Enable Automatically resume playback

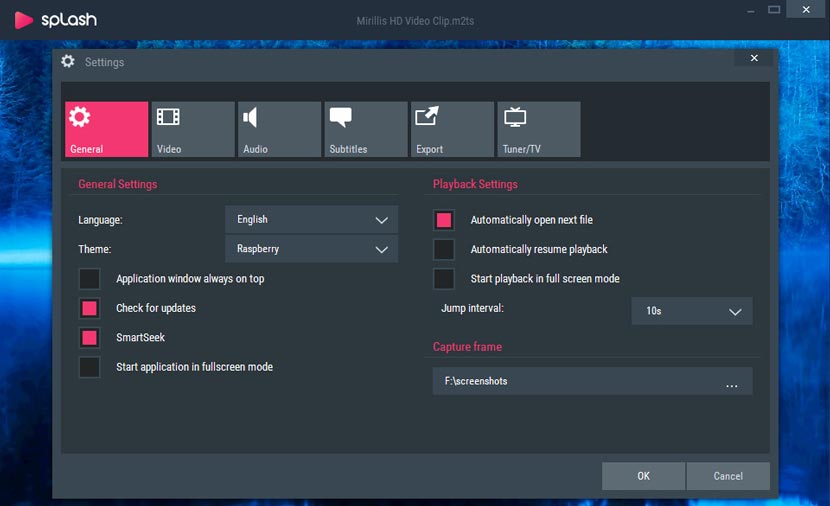(444, 249)
